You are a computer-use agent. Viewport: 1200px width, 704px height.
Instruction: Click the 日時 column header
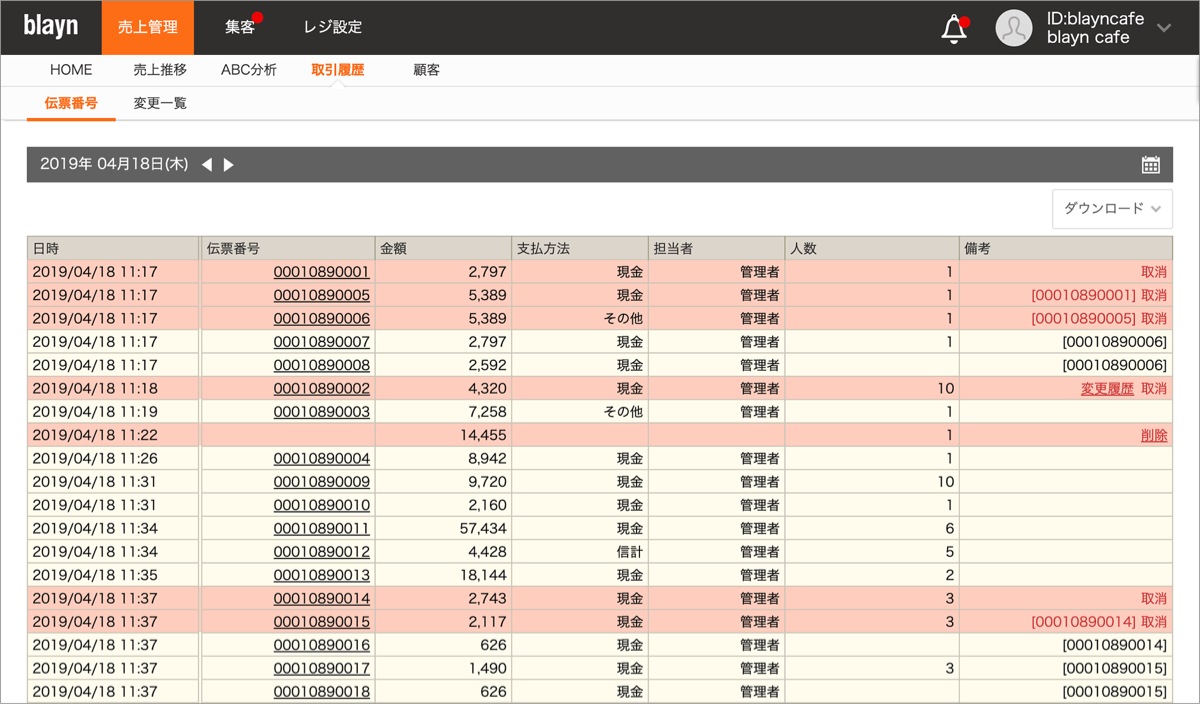click(x=113, y=248)
